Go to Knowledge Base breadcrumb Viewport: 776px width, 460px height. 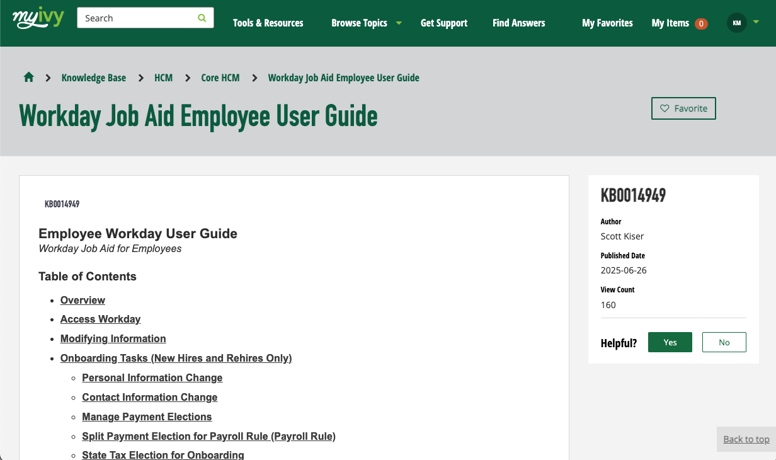click(94, 78)
